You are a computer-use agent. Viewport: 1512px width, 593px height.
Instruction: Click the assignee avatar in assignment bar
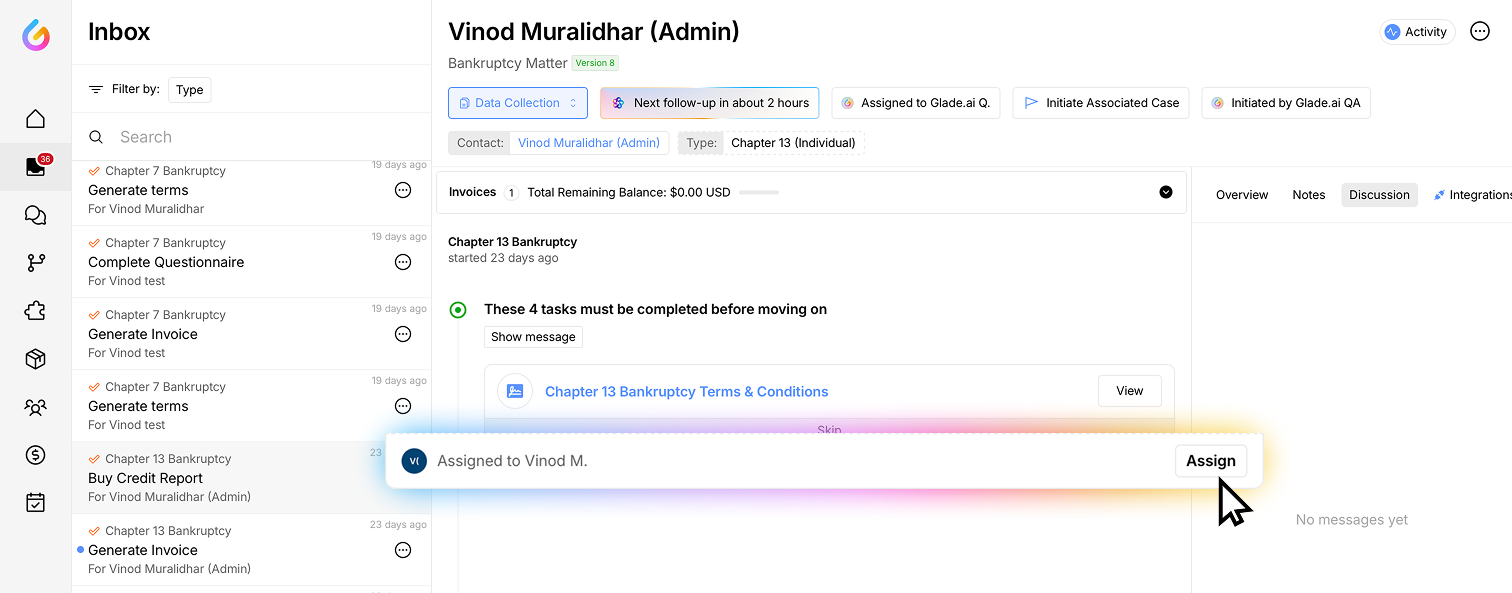click(x=414, y=461)
